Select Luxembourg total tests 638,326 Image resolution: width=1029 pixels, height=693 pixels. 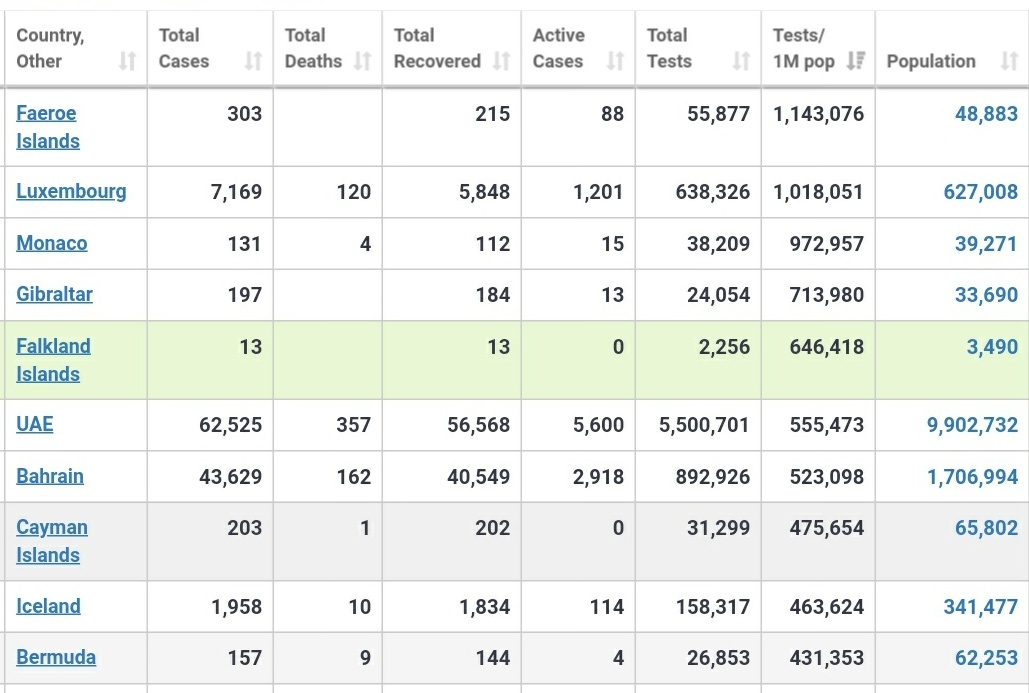pyautogui.click(x=713, y=192)
